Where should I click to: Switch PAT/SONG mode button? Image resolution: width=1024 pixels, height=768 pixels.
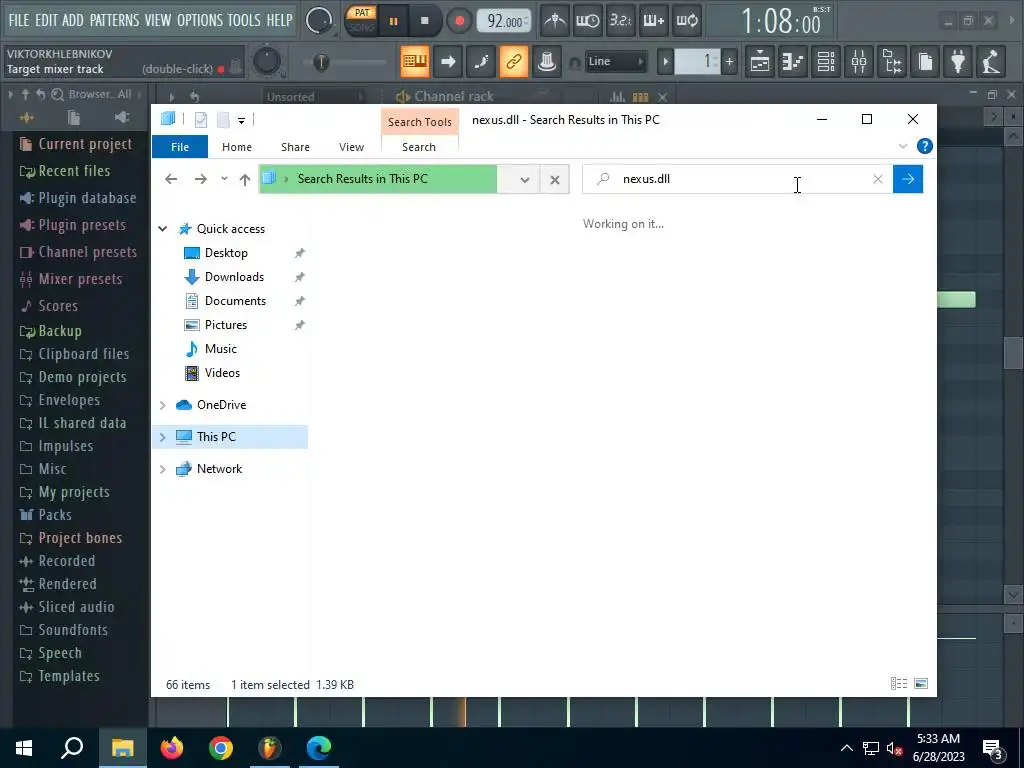361,21
